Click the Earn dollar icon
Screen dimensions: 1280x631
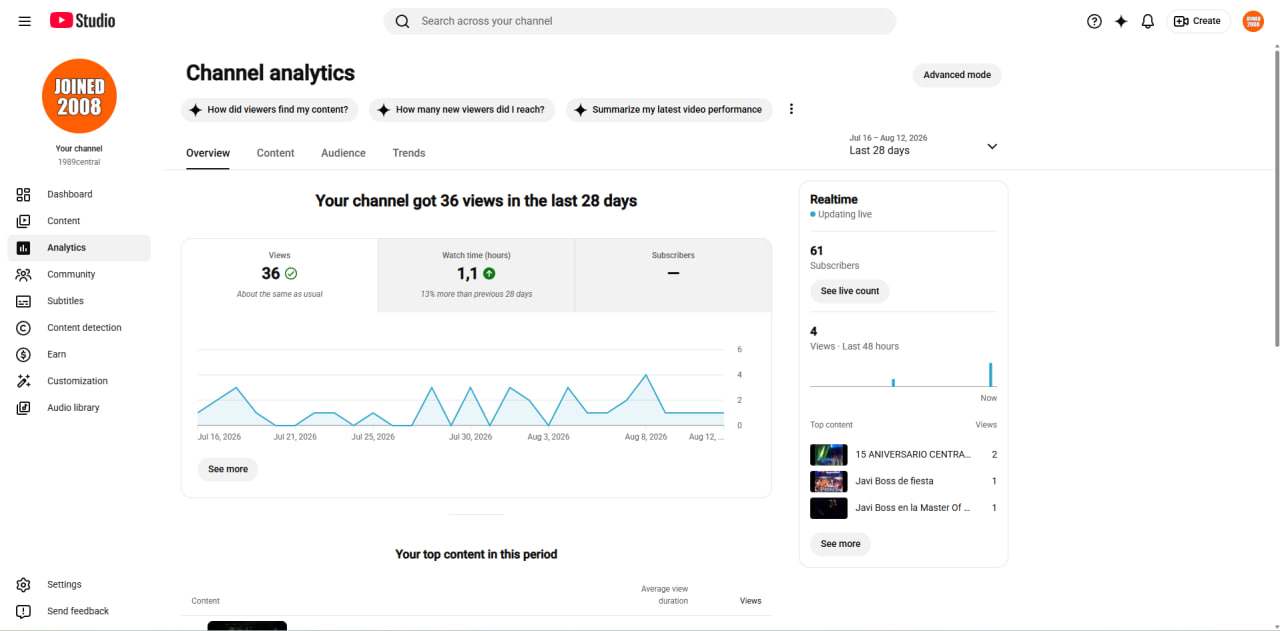tap(23, 354)
